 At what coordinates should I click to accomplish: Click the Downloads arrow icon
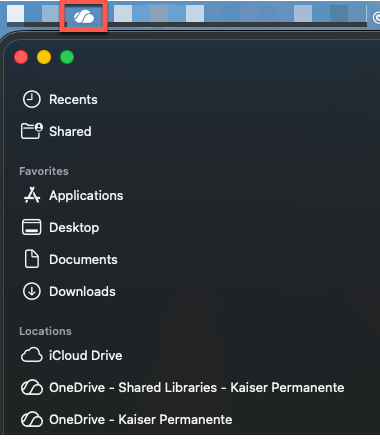point(32,291)
